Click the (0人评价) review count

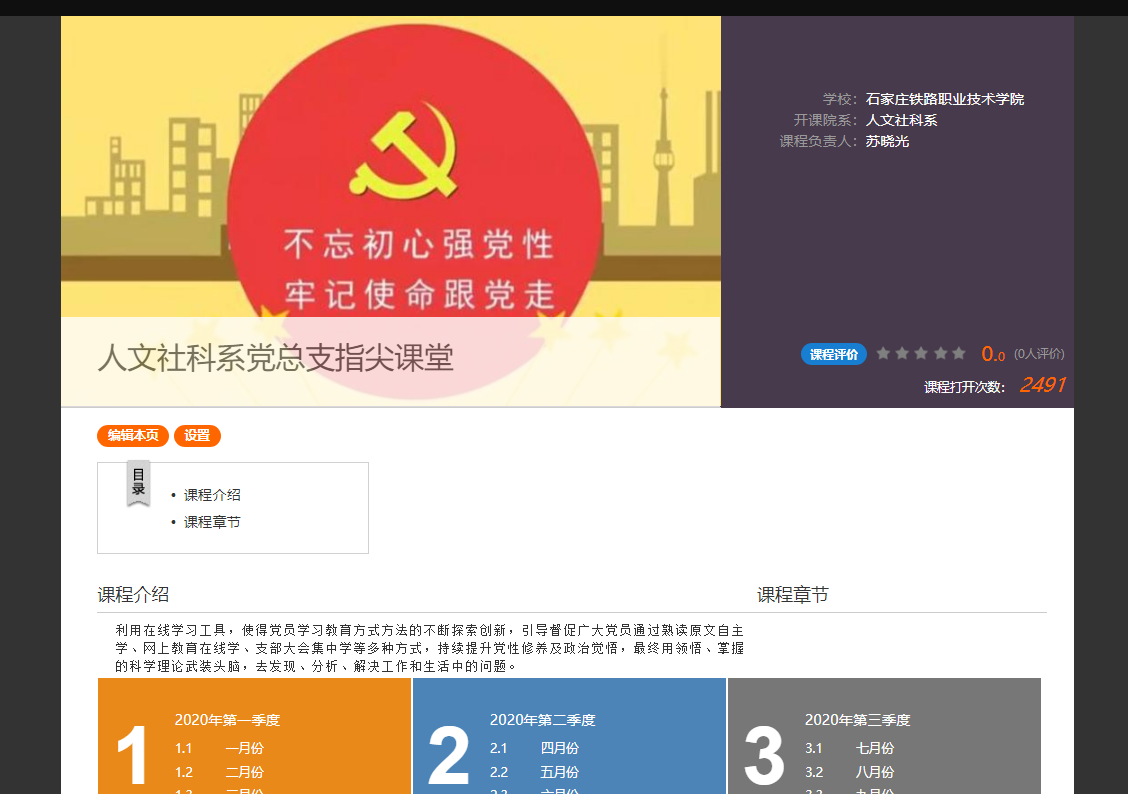(x=1039, y=354)
